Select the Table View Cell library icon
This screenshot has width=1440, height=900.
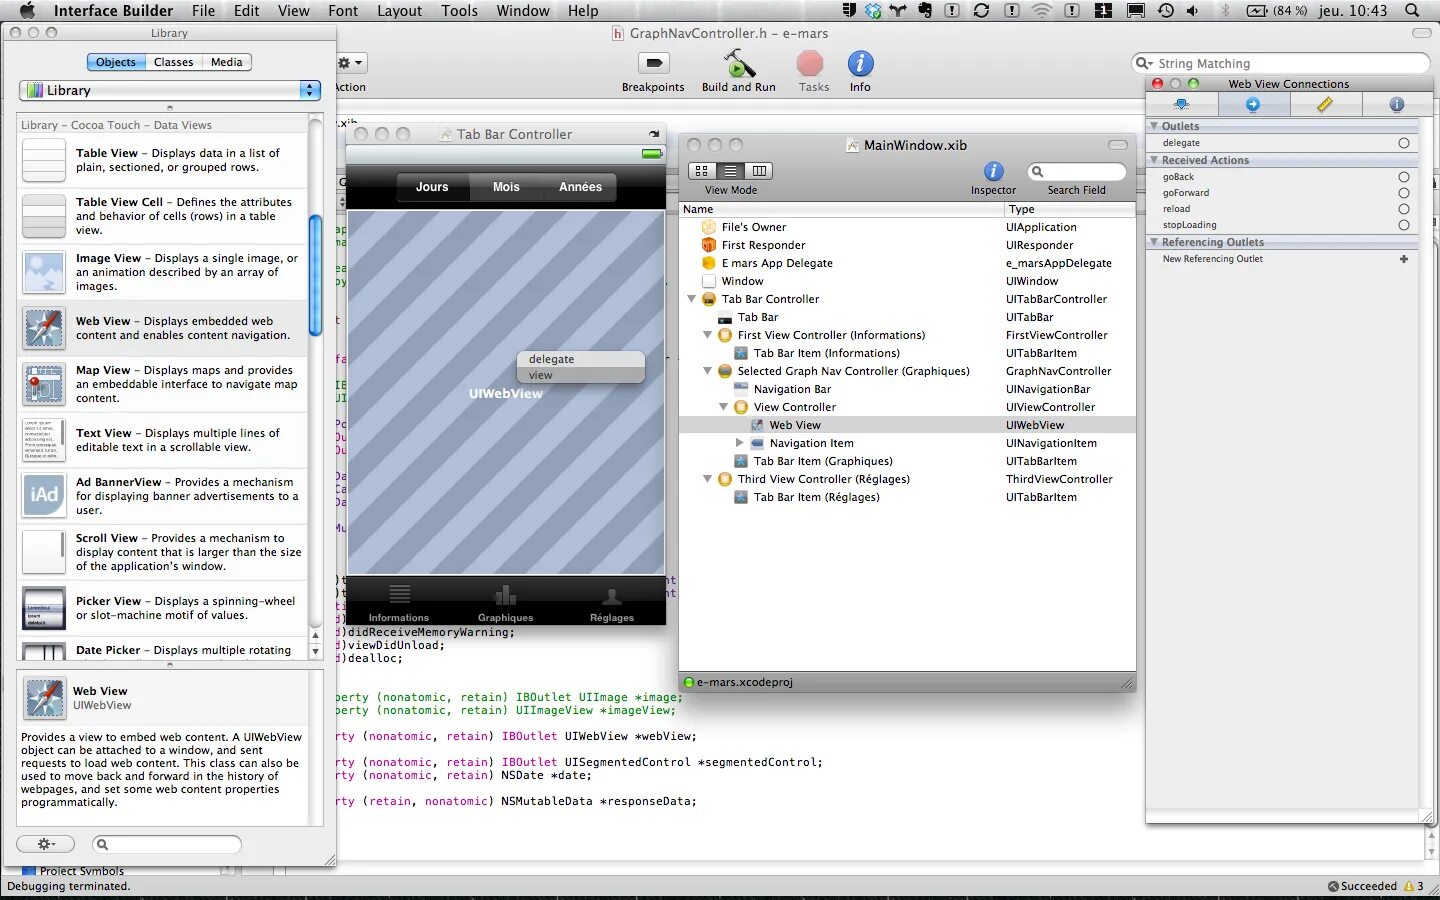(44, 216)
